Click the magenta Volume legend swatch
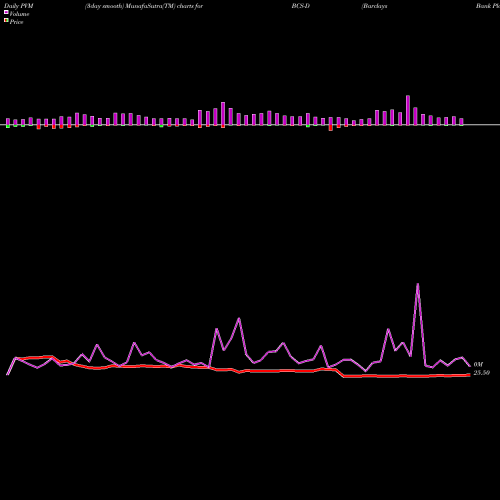The image size is (500, 500). click(6, 12)
